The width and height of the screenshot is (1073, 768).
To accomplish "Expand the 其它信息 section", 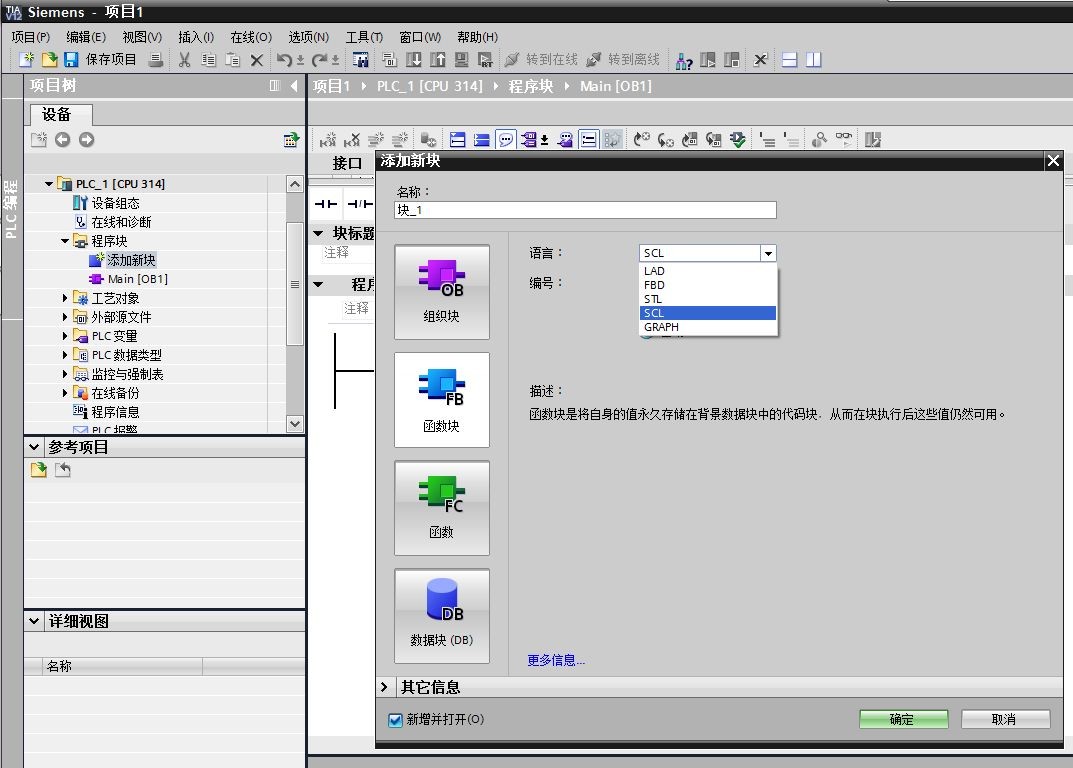I will [x=385, y=687].
